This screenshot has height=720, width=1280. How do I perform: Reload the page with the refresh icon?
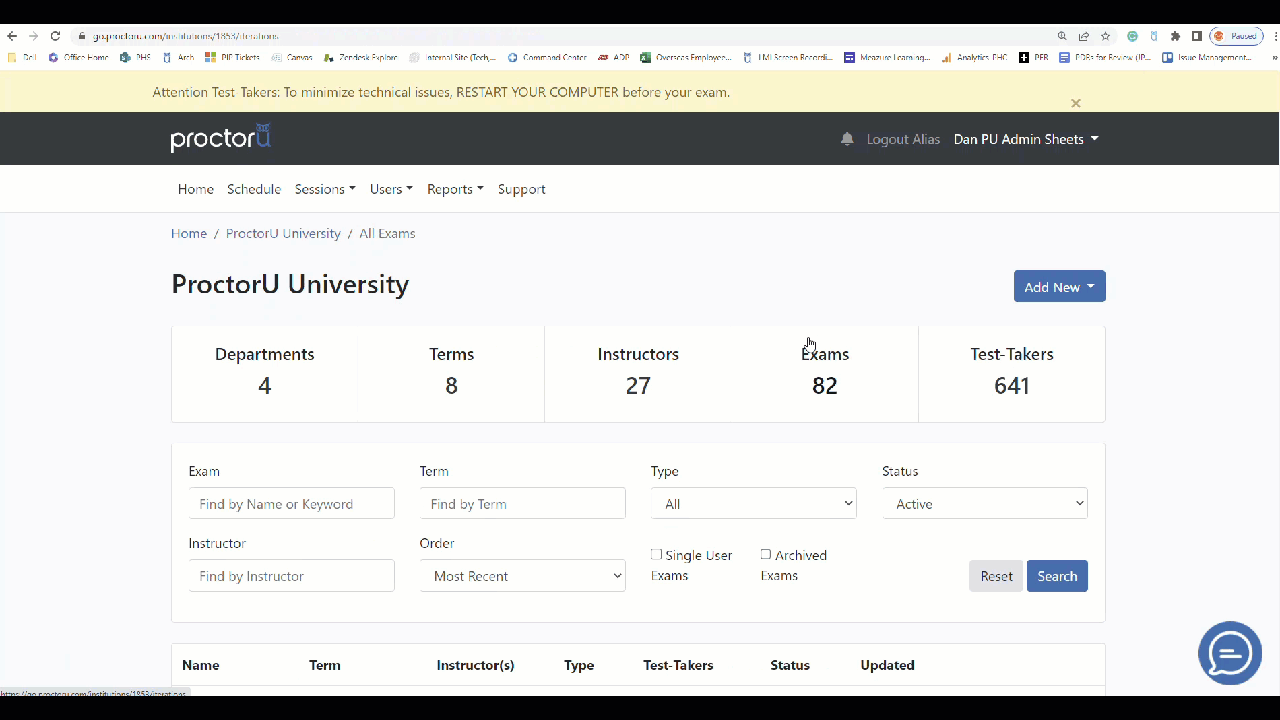pyautogui.click(x=55, y=36)
